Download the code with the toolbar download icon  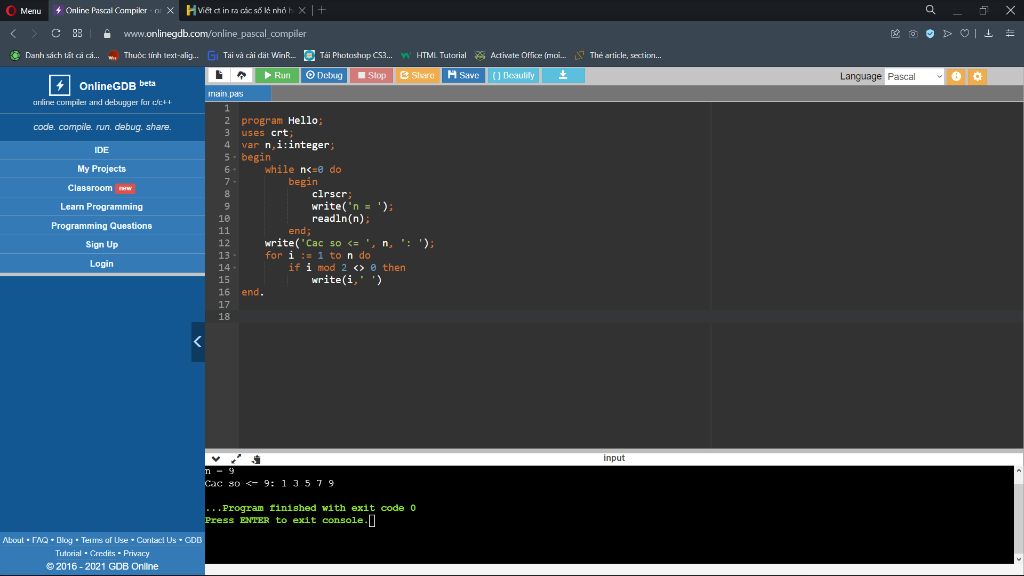[x=563, y=76]
